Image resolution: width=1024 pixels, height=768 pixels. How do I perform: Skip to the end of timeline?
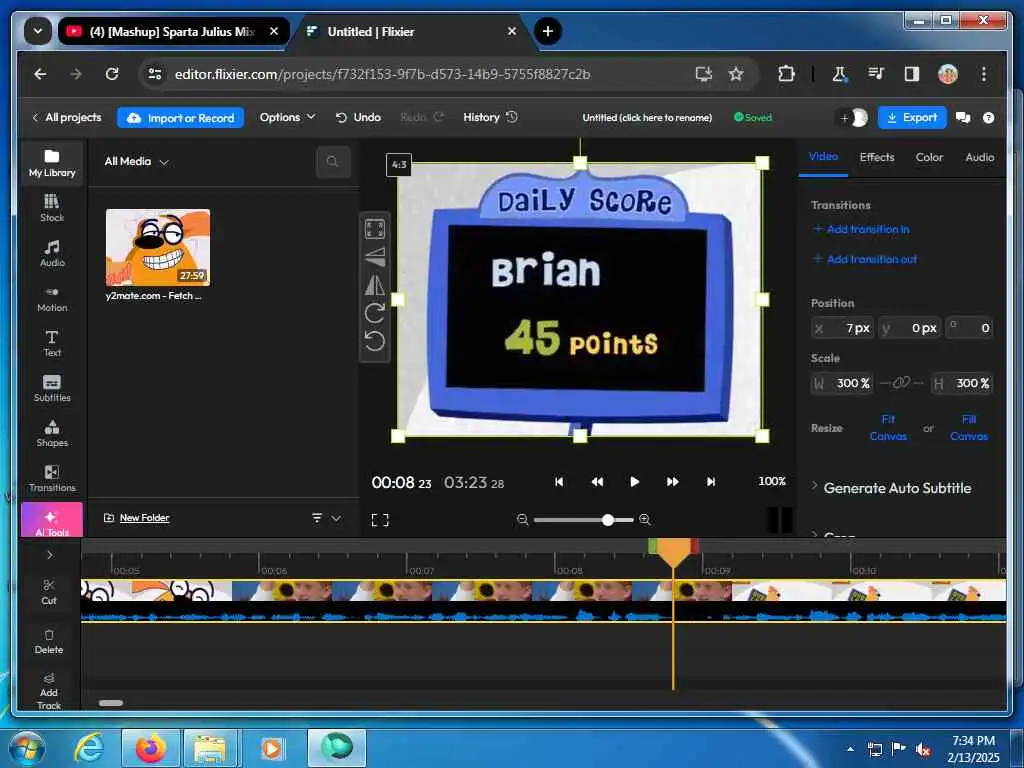click(711, 481)
